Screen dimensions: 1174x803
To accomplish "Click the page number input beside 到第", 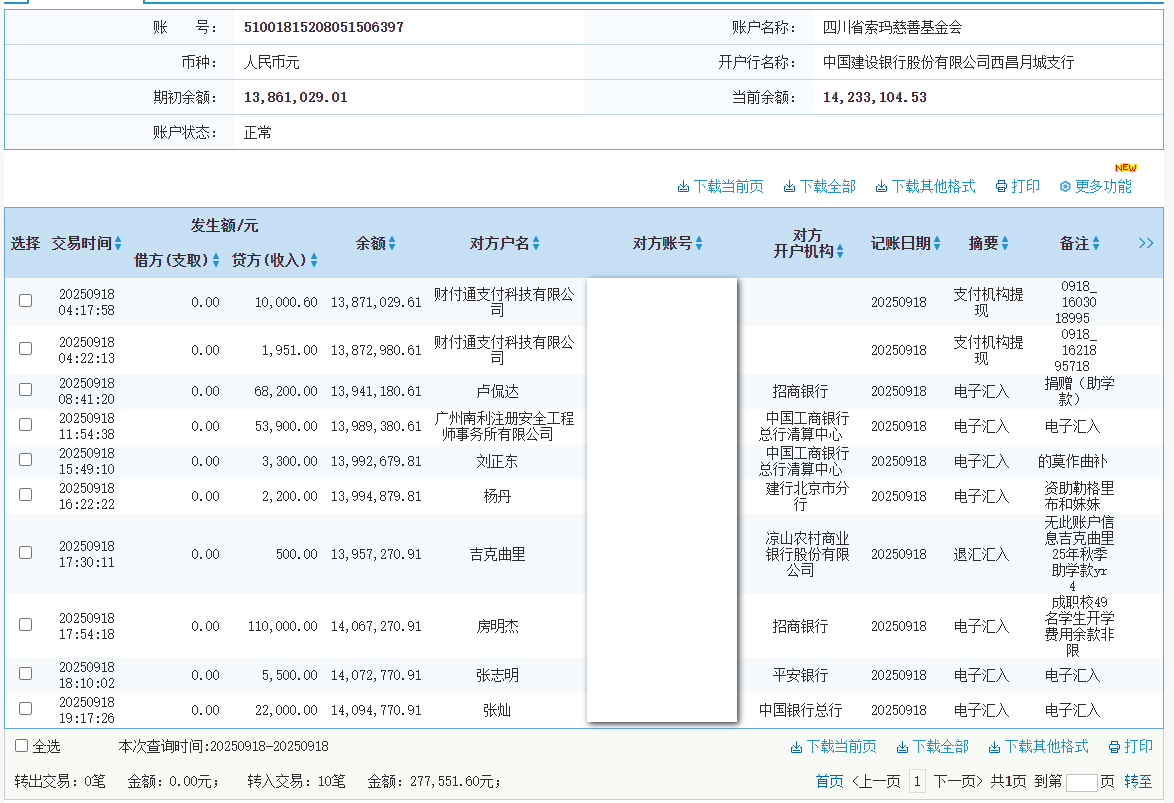I will point(1083,781).
